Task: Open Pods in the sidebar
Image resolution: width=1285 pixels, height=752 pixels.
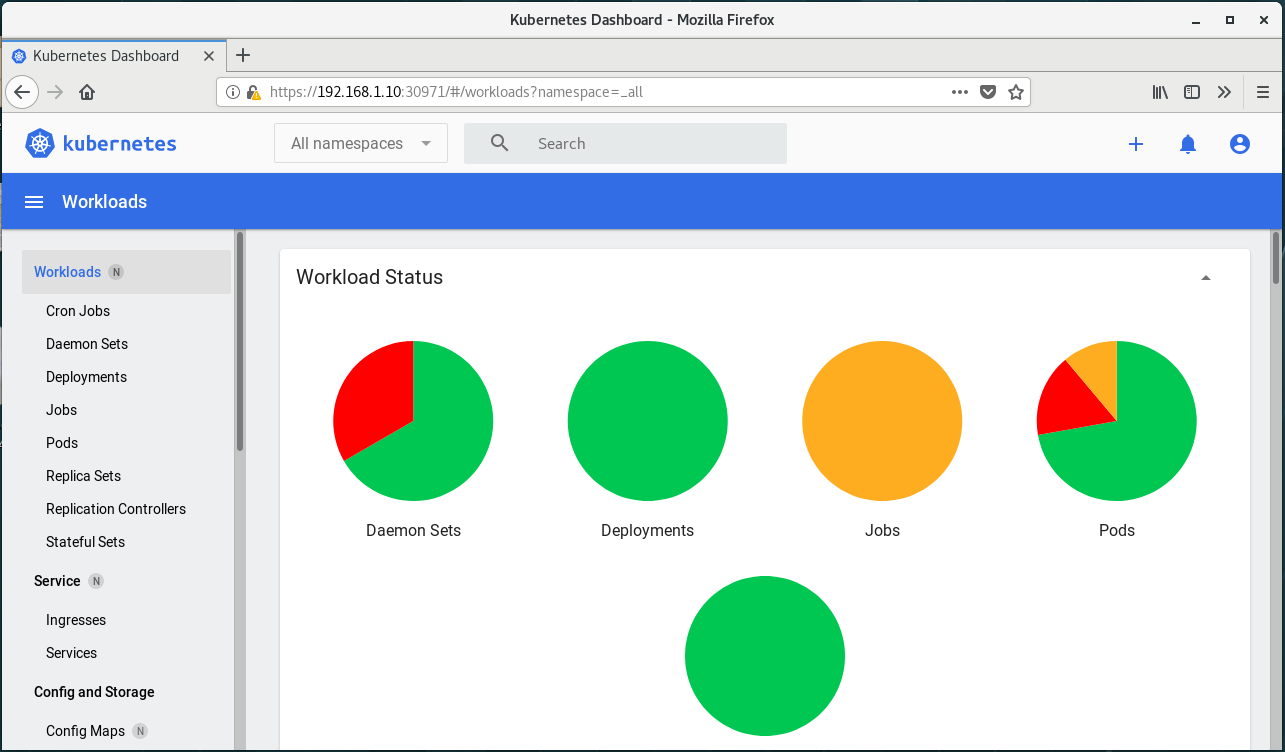Action: pyautogui.click(x=62, y=443)
